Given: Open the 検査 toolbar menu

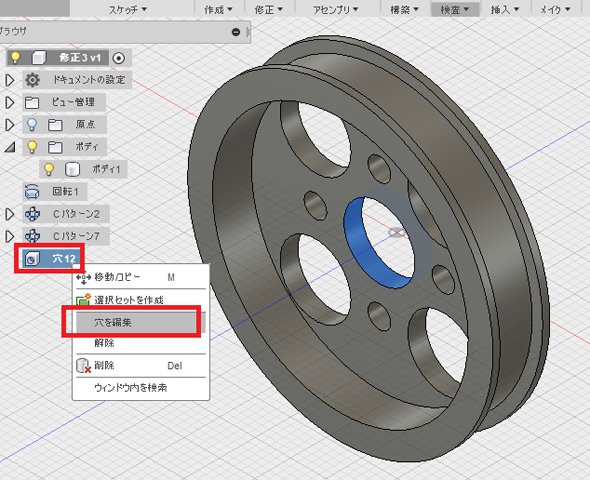Looking at the screenshot, I should (x=455, y=9).
